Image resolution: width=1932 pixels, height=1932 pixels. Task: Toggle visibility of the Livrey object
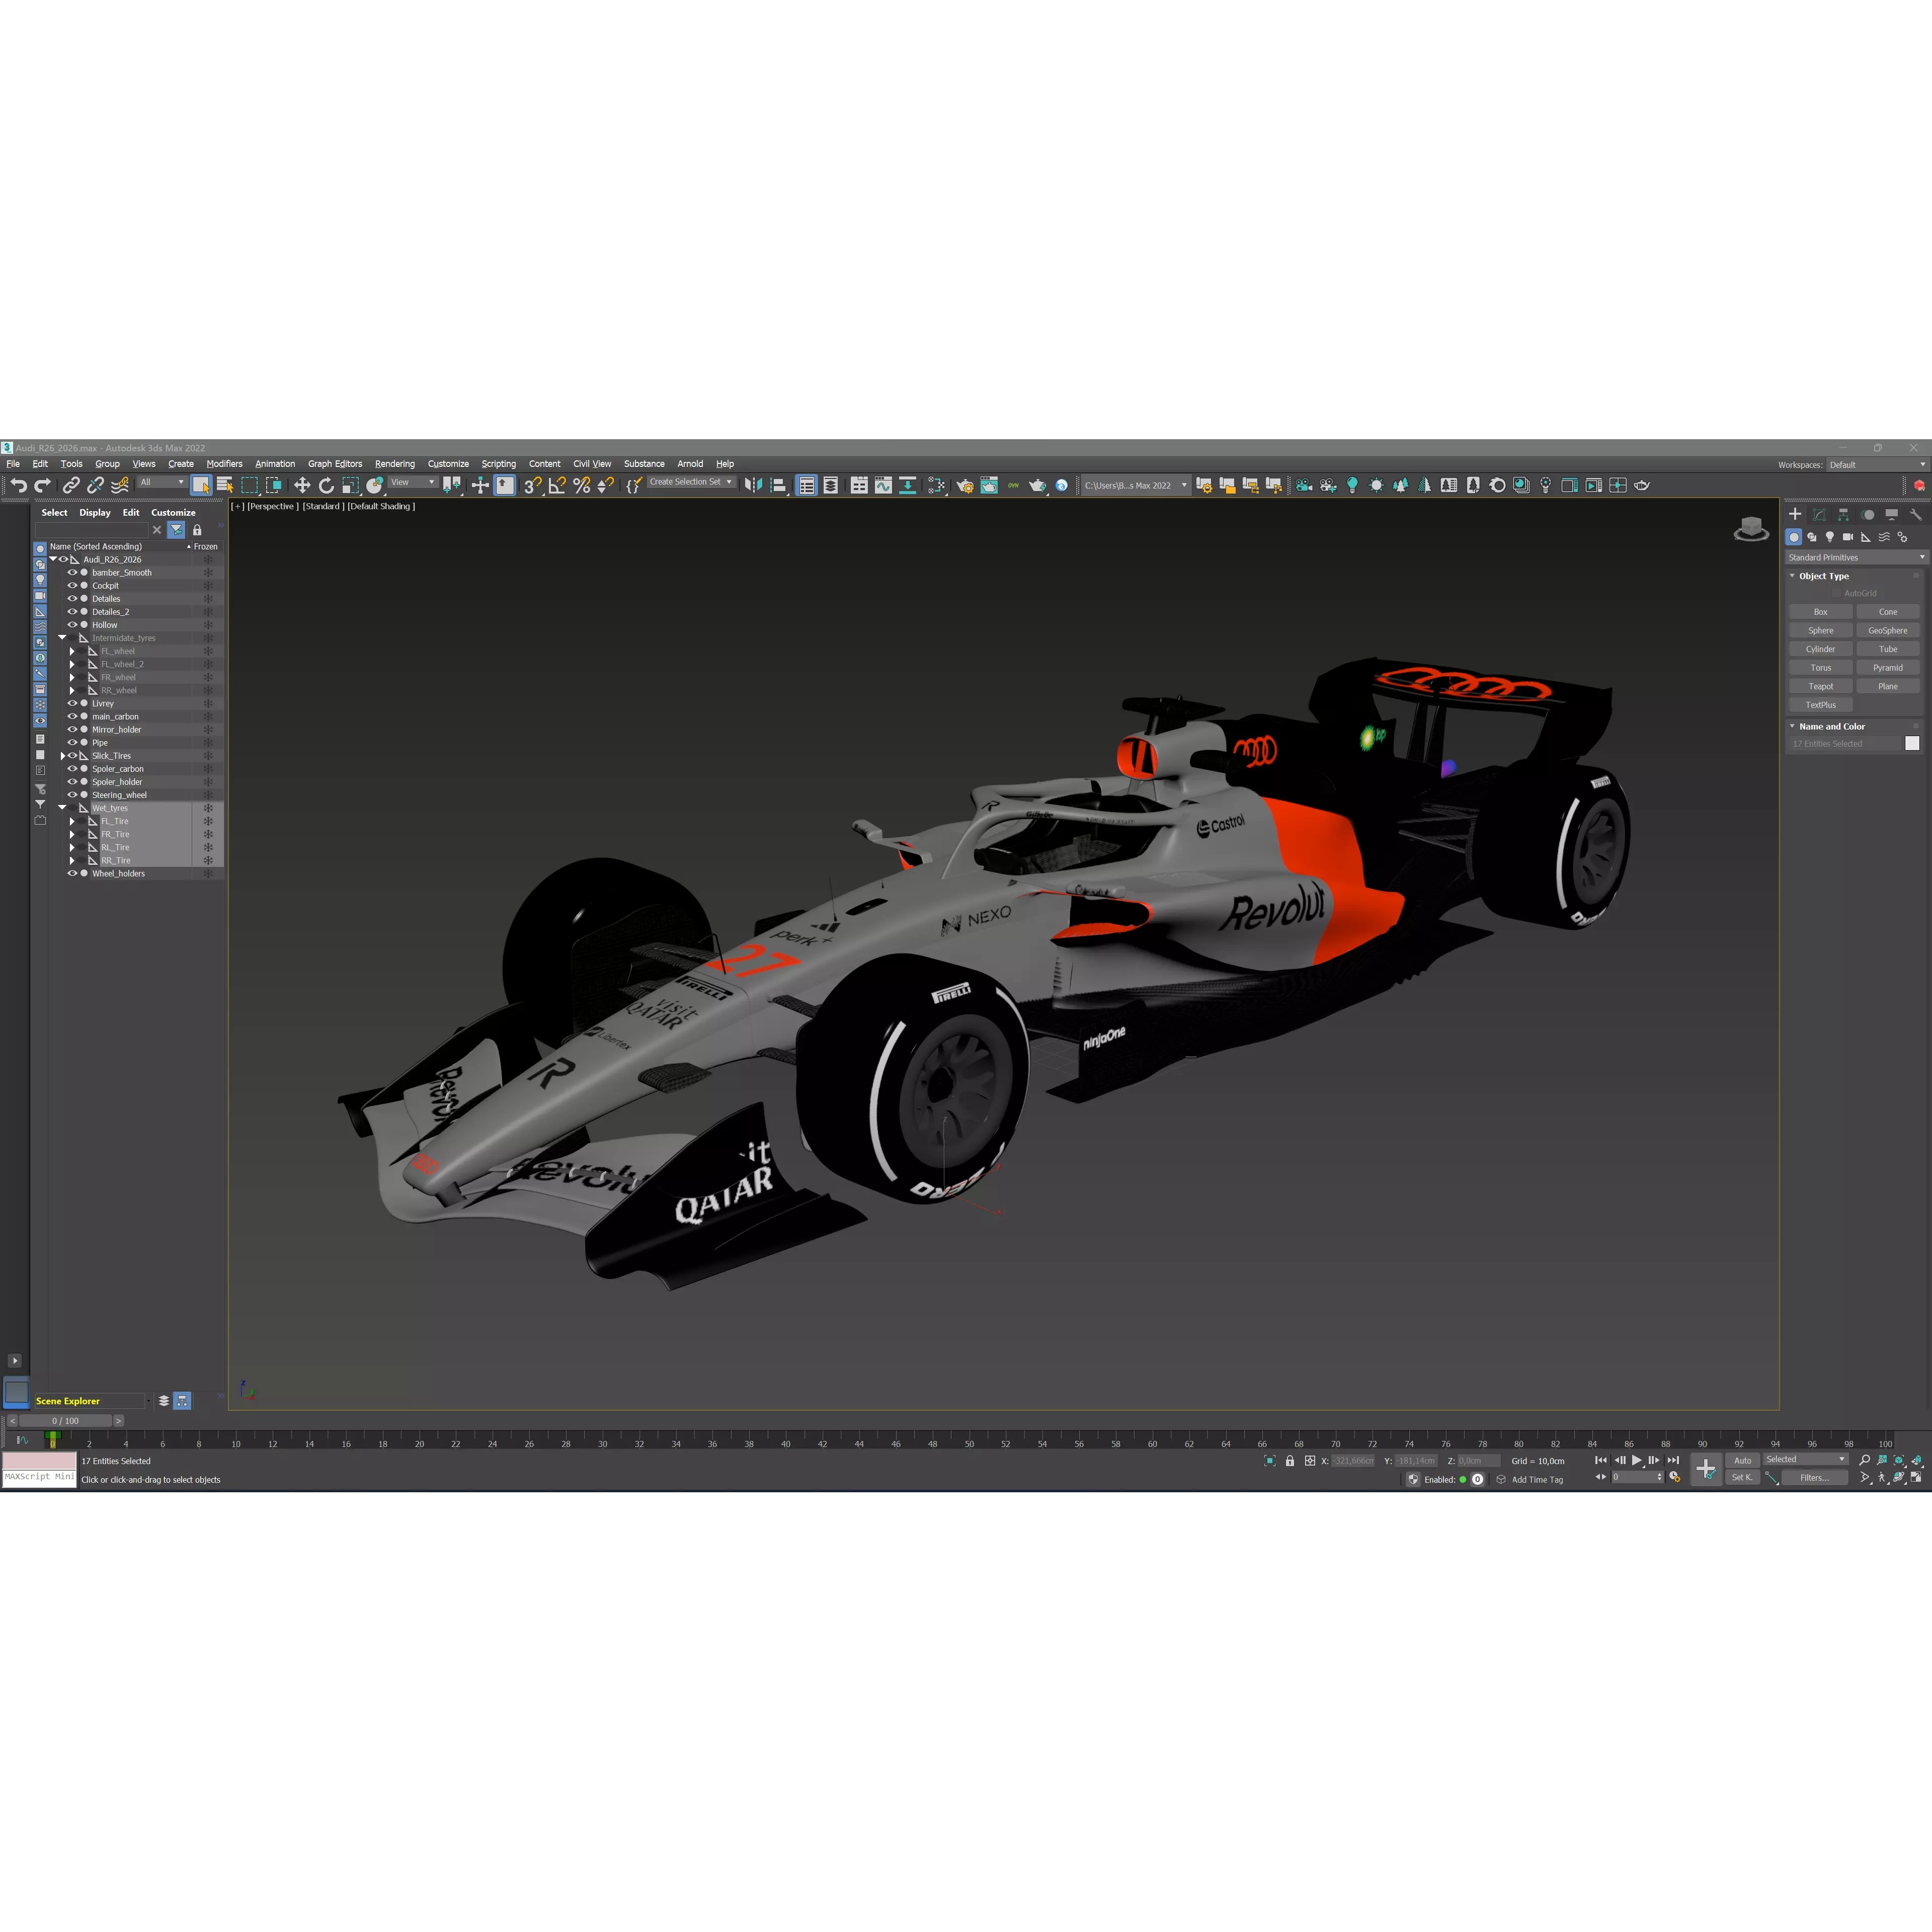pos(72,704)
